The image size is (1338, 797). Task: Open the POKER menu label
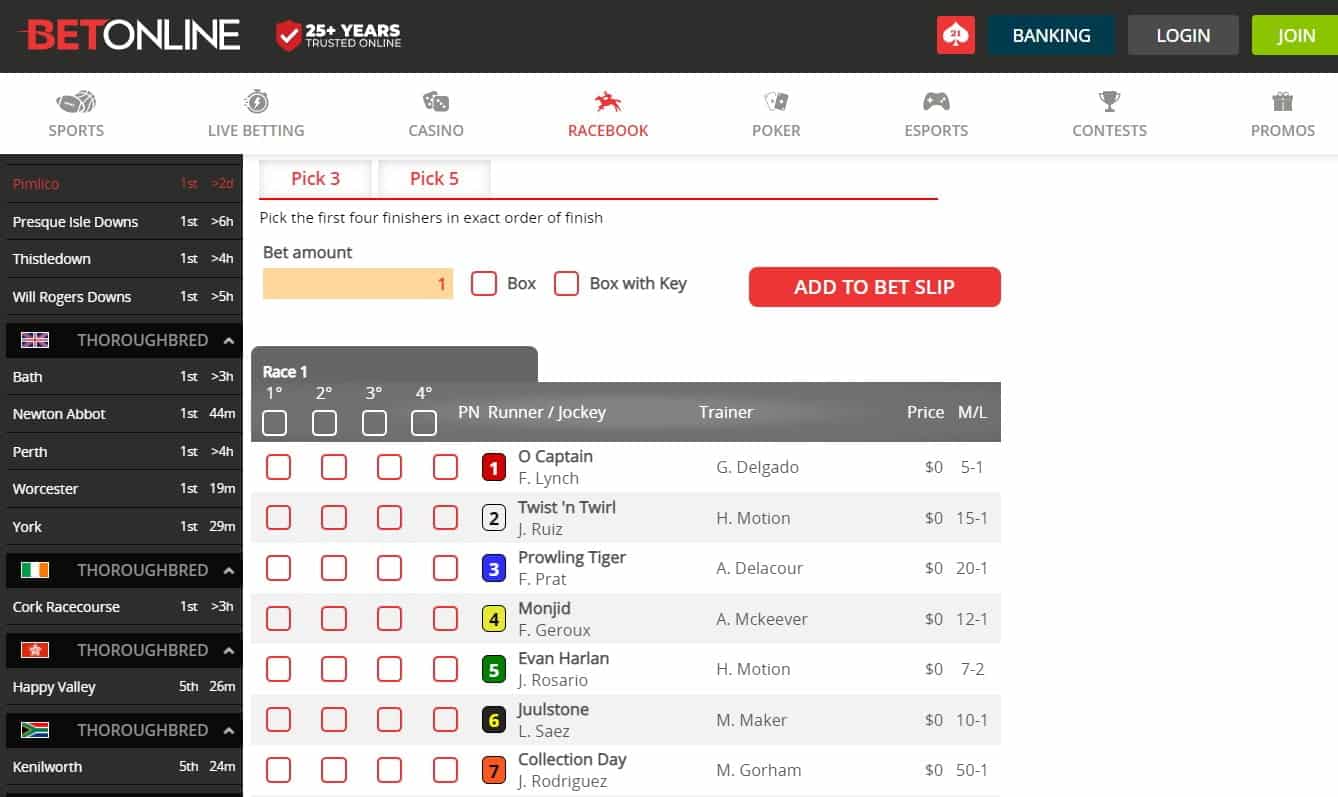[776, 130]
